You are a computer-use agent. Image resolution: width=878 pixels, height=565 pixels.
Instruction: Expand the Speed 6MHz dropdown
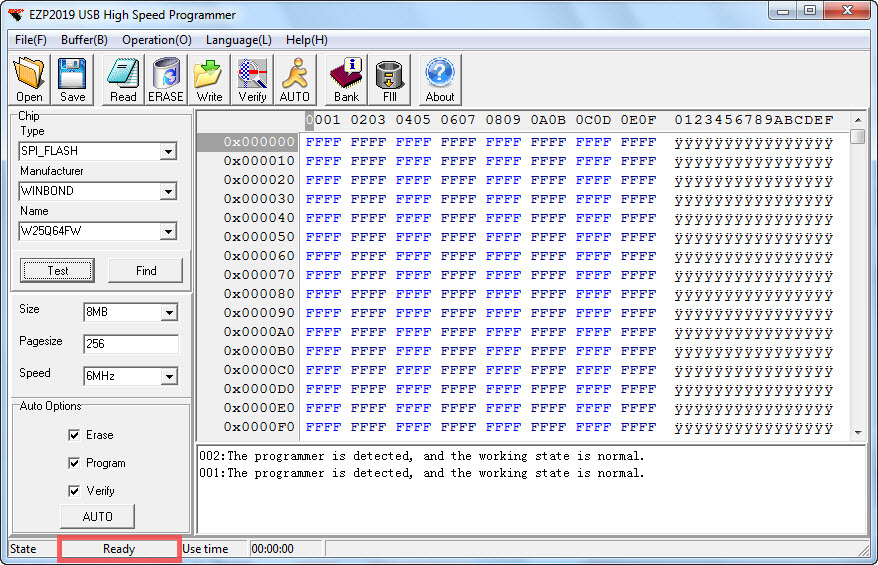point(168,377)
